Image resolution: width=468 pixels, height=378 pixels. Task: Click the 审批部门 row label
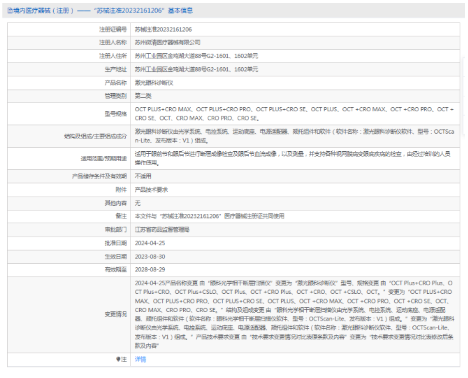116,230
